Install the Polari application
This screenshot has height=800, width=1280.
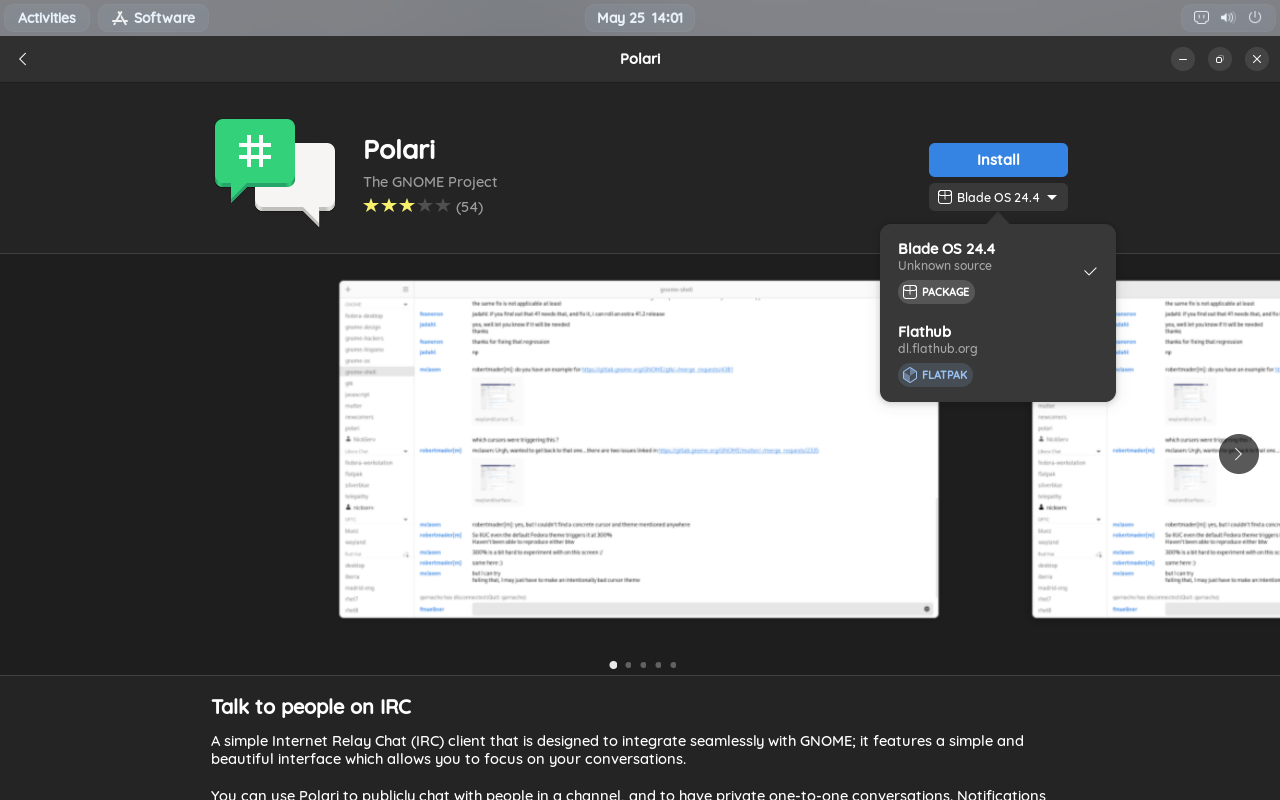(998, 160)
